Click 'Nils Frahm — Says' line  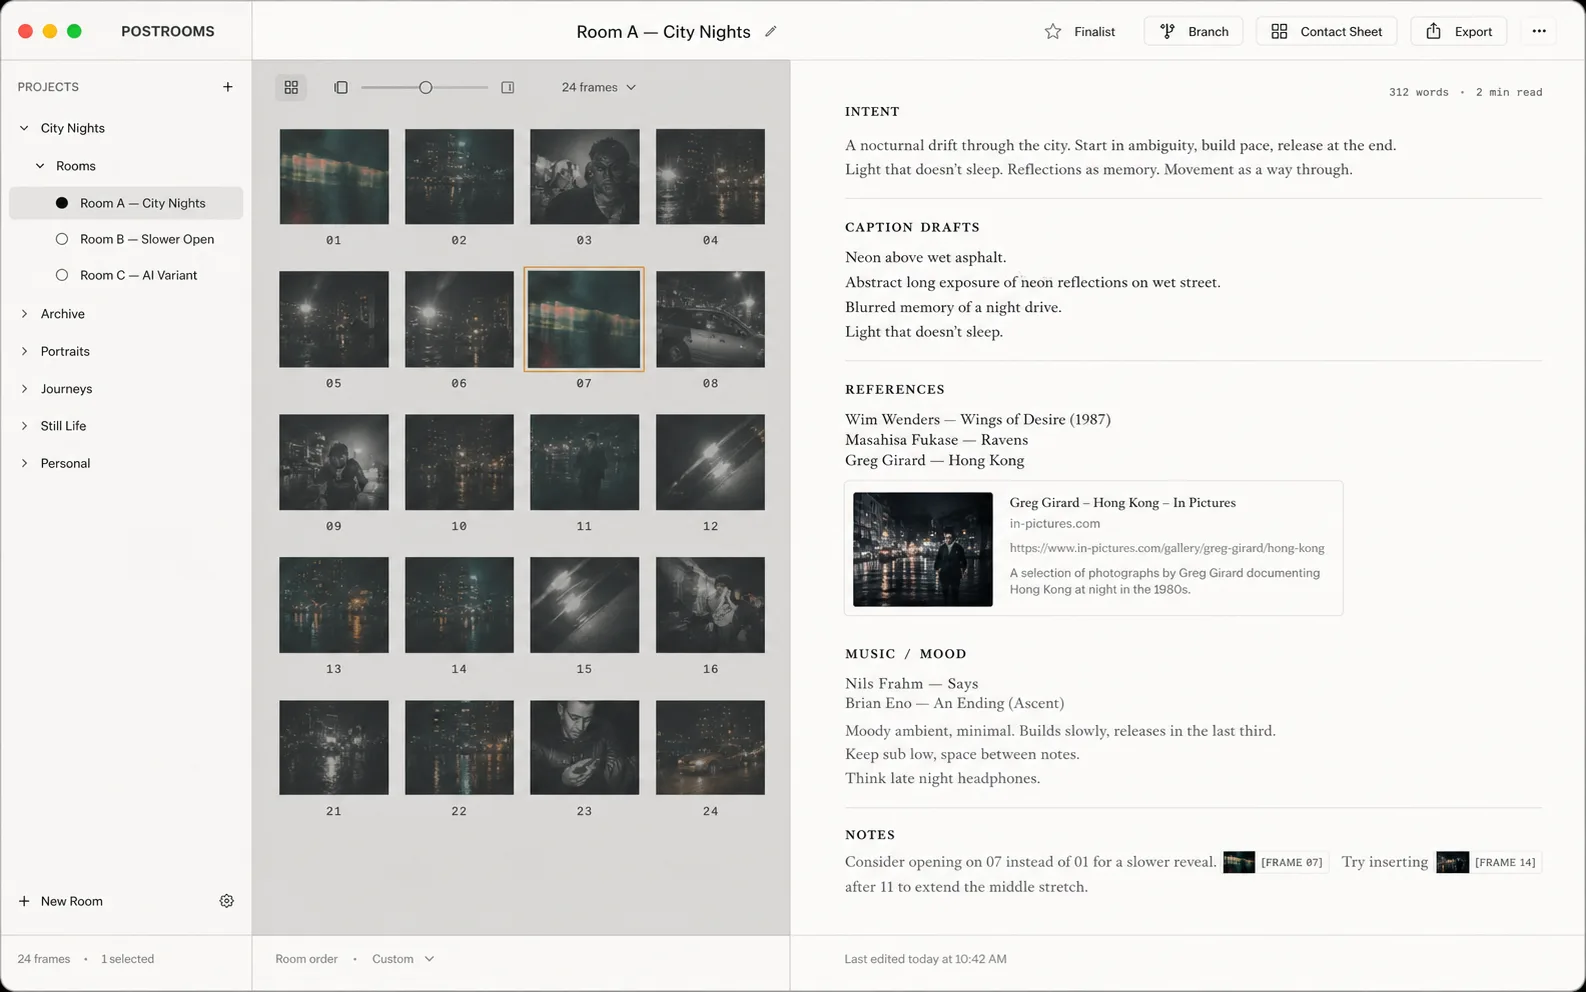click(911, 684)
